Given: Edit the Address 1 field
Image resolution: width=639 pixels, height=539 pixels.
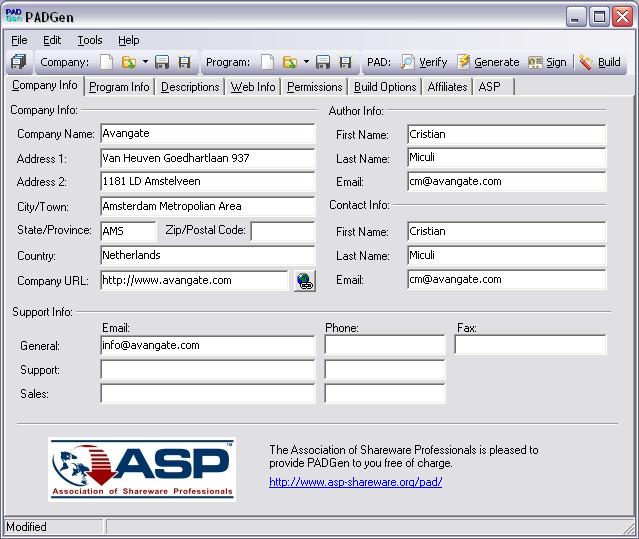Looking at the screenshot, I should [207, 158].
